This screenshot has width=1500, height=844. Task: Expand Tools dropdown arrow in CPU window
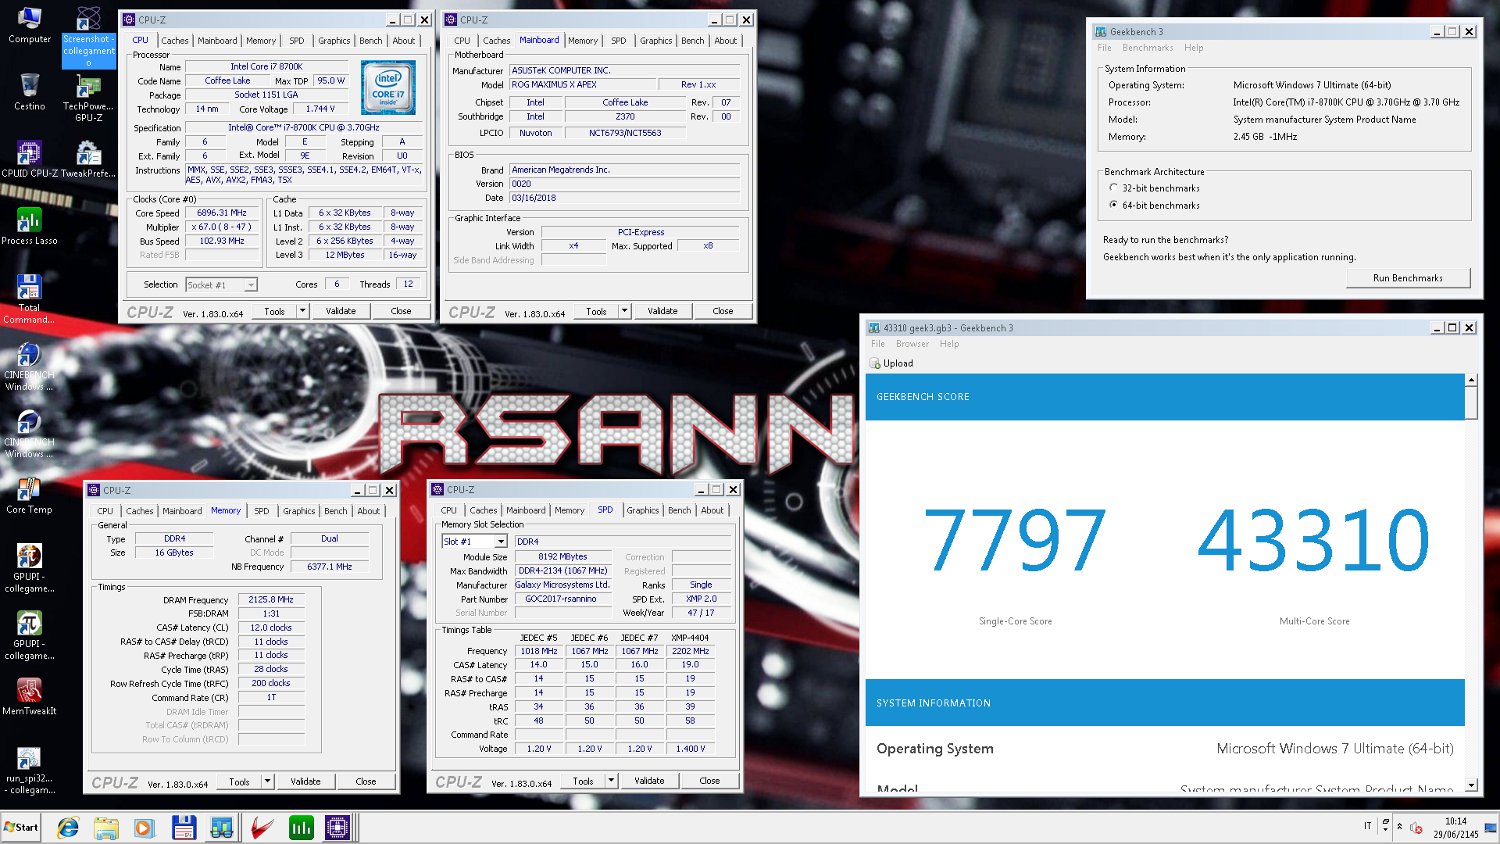point(302,311)
